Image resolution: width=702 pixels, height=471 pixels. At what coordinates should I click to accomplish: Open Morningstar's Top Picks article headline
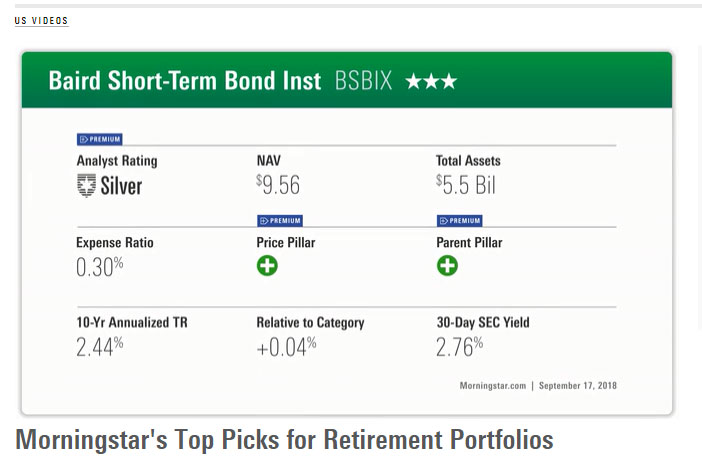point(284,439)
